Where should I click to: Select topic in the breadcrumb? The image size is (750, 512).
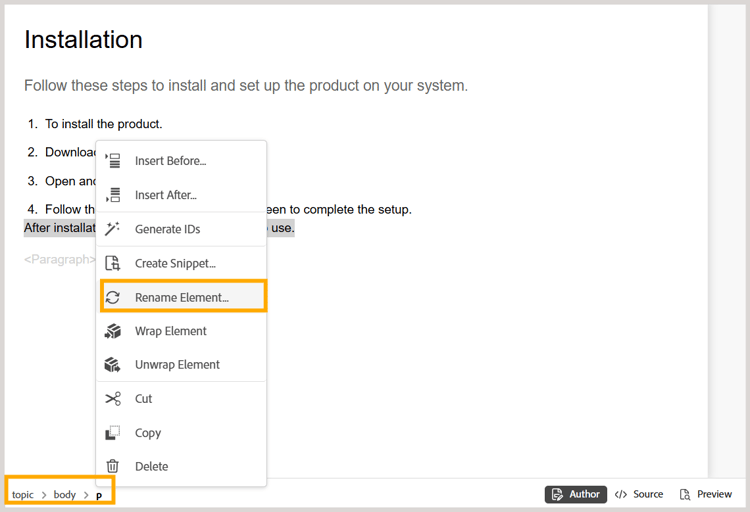coord(22,495)
